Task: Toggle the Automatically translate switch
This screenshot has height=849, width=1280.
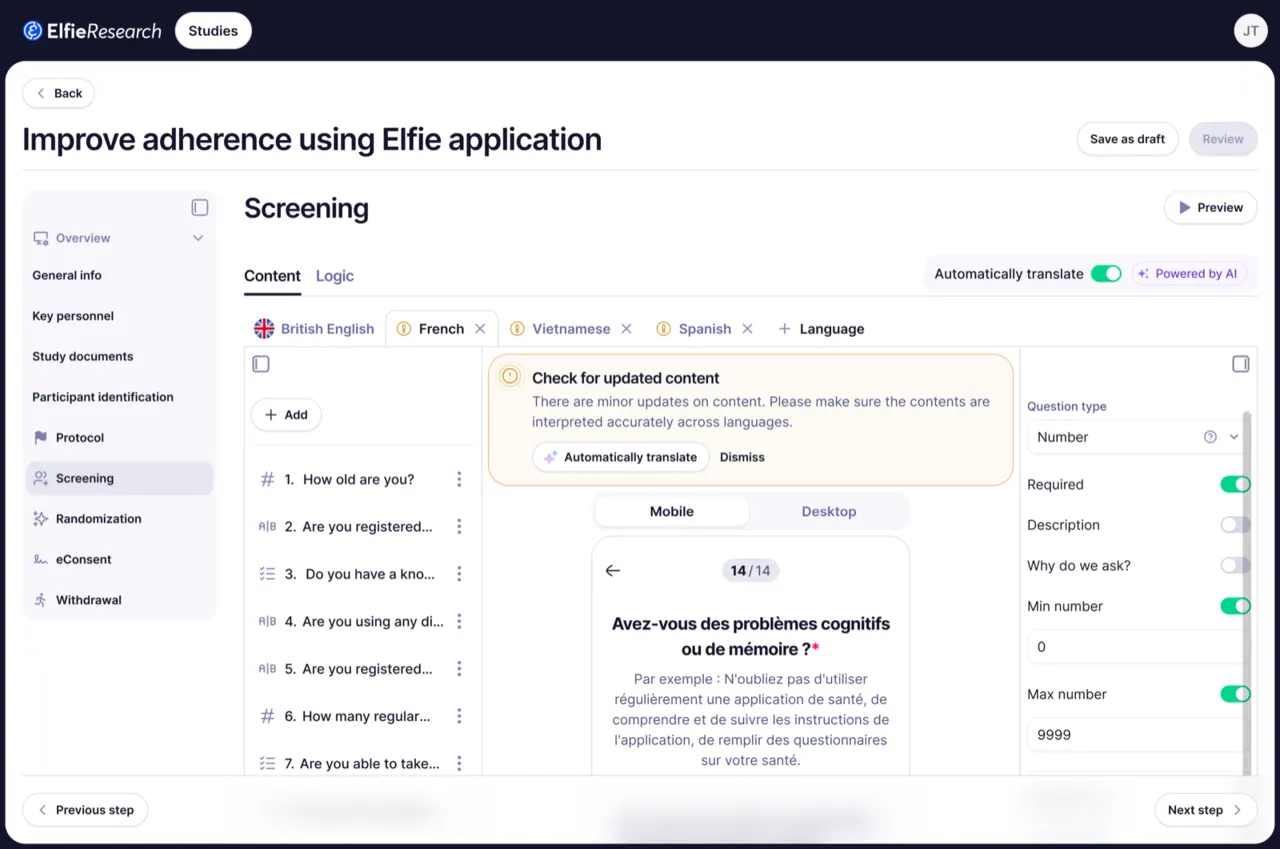Action: tap(1106, 274)
